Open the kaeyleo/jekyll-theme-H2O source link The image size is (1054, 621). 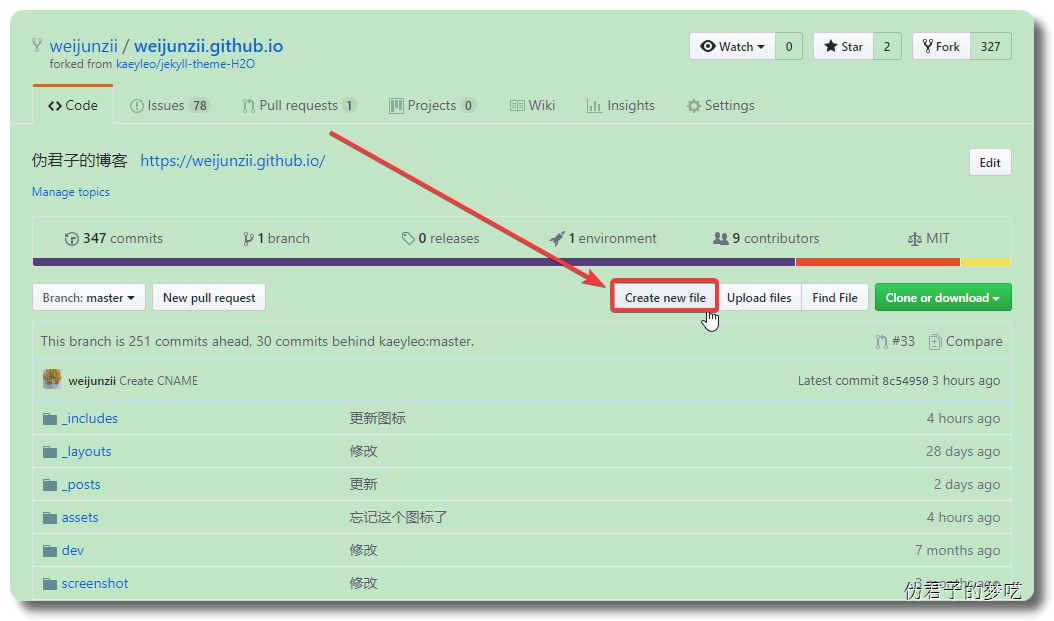[186, 65]
